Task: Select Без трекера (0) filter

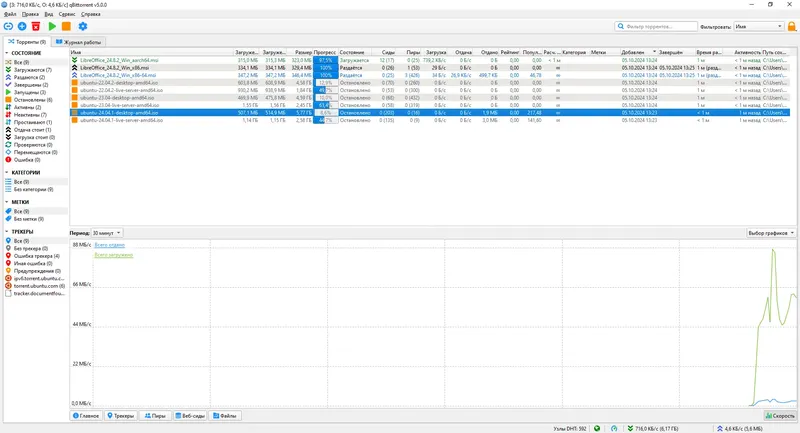Action: pyautogui.click(x=31, y=248)
